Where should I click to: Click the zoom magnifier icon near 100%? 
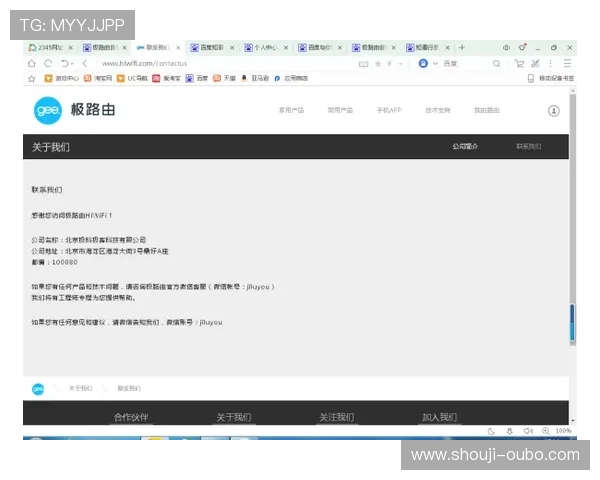click(x=546, y=431)
